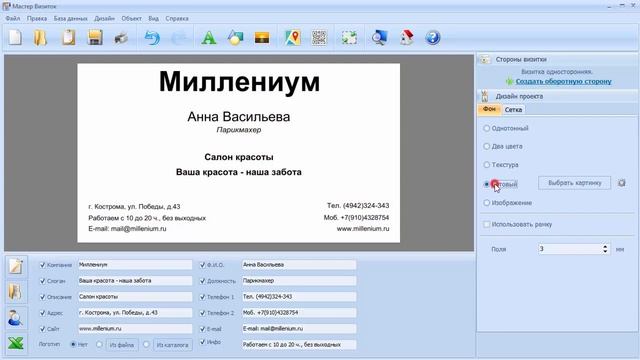Image resolution: width=640 pixels, height=360 pixels.
Task: Click the Компания input field with Миллениум
Action: point(135,265)
